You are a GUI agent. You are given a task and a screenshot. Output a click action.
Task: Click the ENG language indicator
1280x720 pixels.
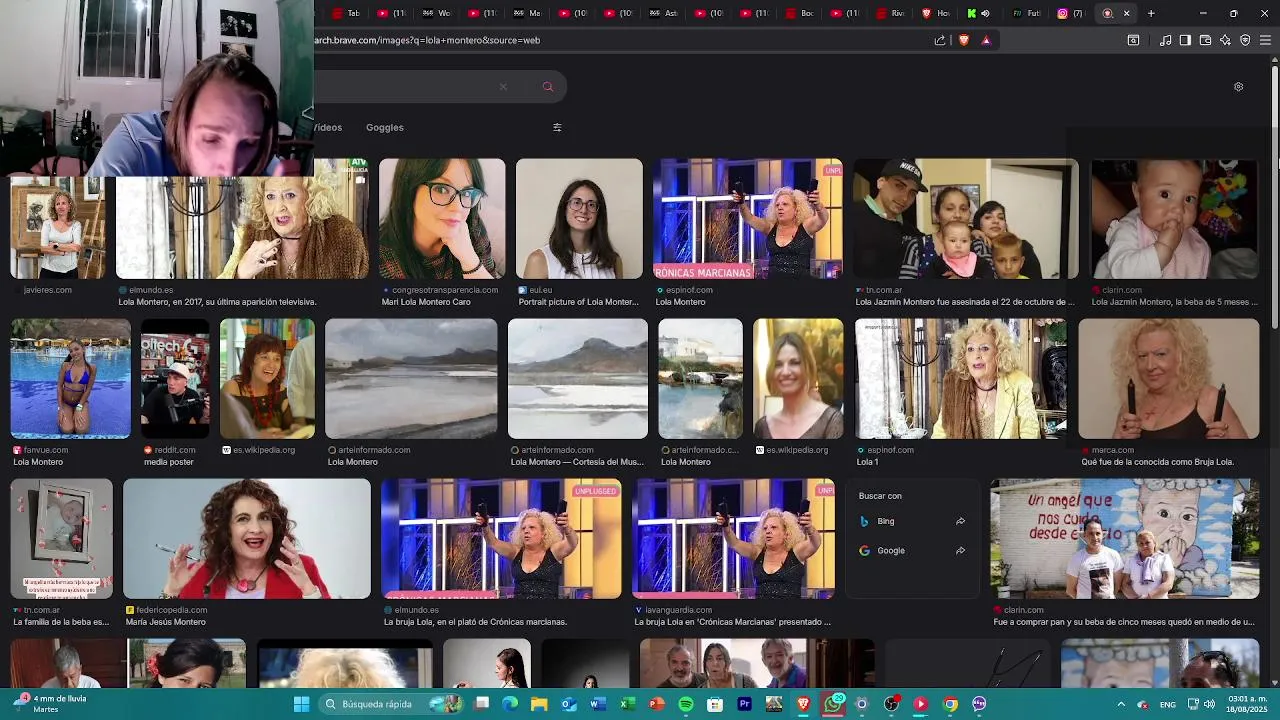1167,704
